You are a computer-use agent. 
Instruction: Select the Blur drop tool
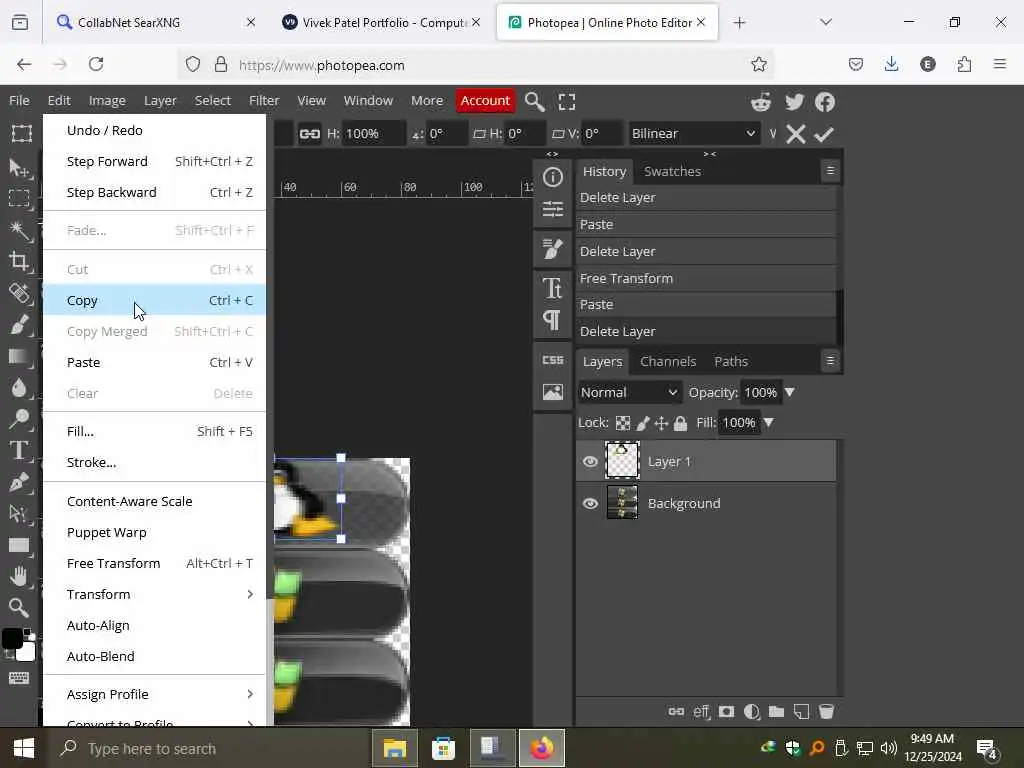pos(20,387)
